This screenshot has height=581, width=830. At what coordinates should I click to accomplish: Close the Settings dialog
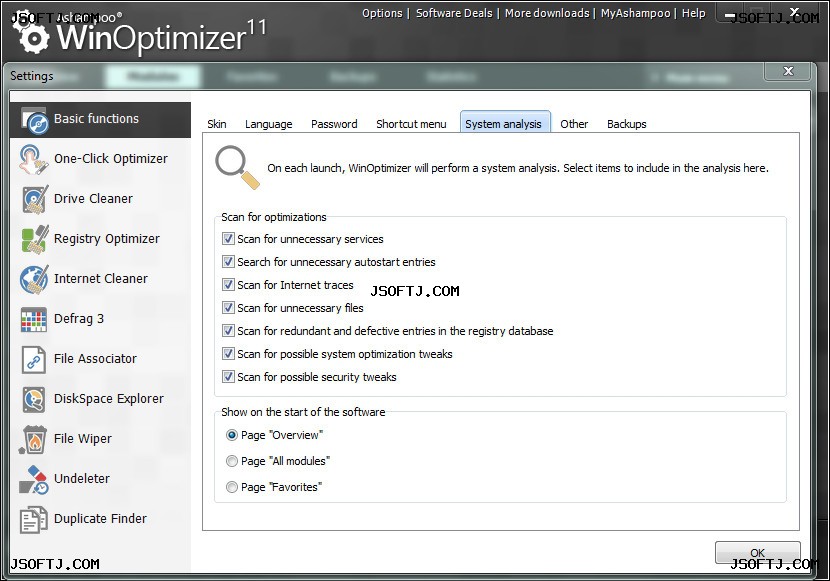788,71
